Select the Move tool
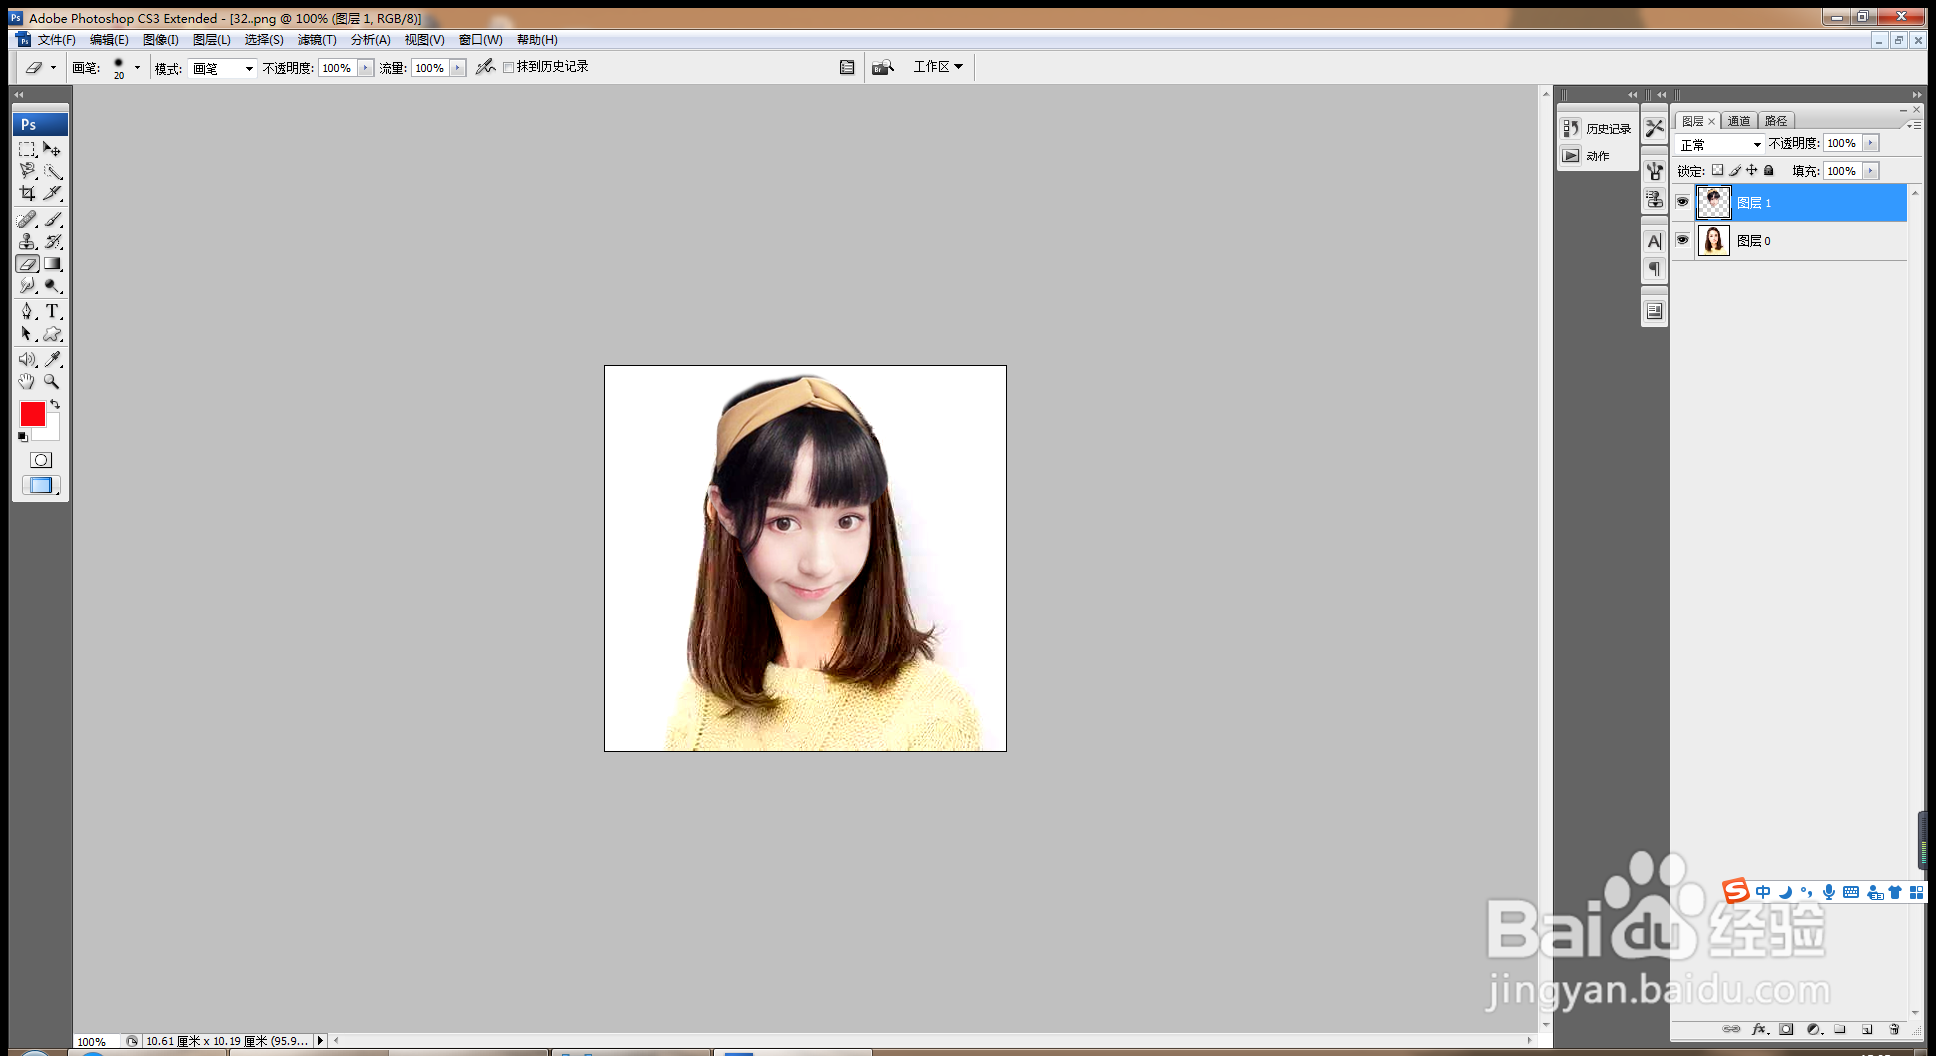The image size is (1936, 1056). (x=53, y=150)
